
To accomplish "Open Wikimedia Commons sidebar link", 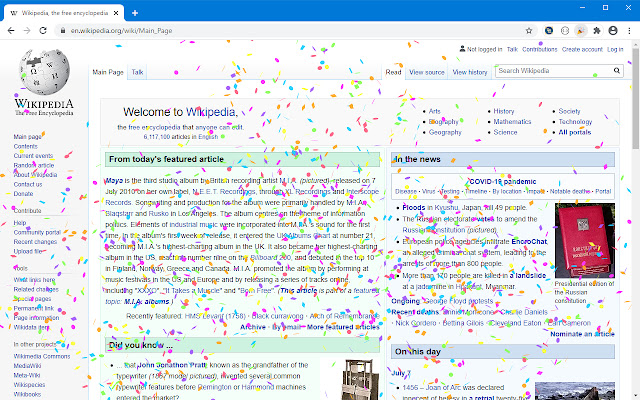I will click(42, 356).
